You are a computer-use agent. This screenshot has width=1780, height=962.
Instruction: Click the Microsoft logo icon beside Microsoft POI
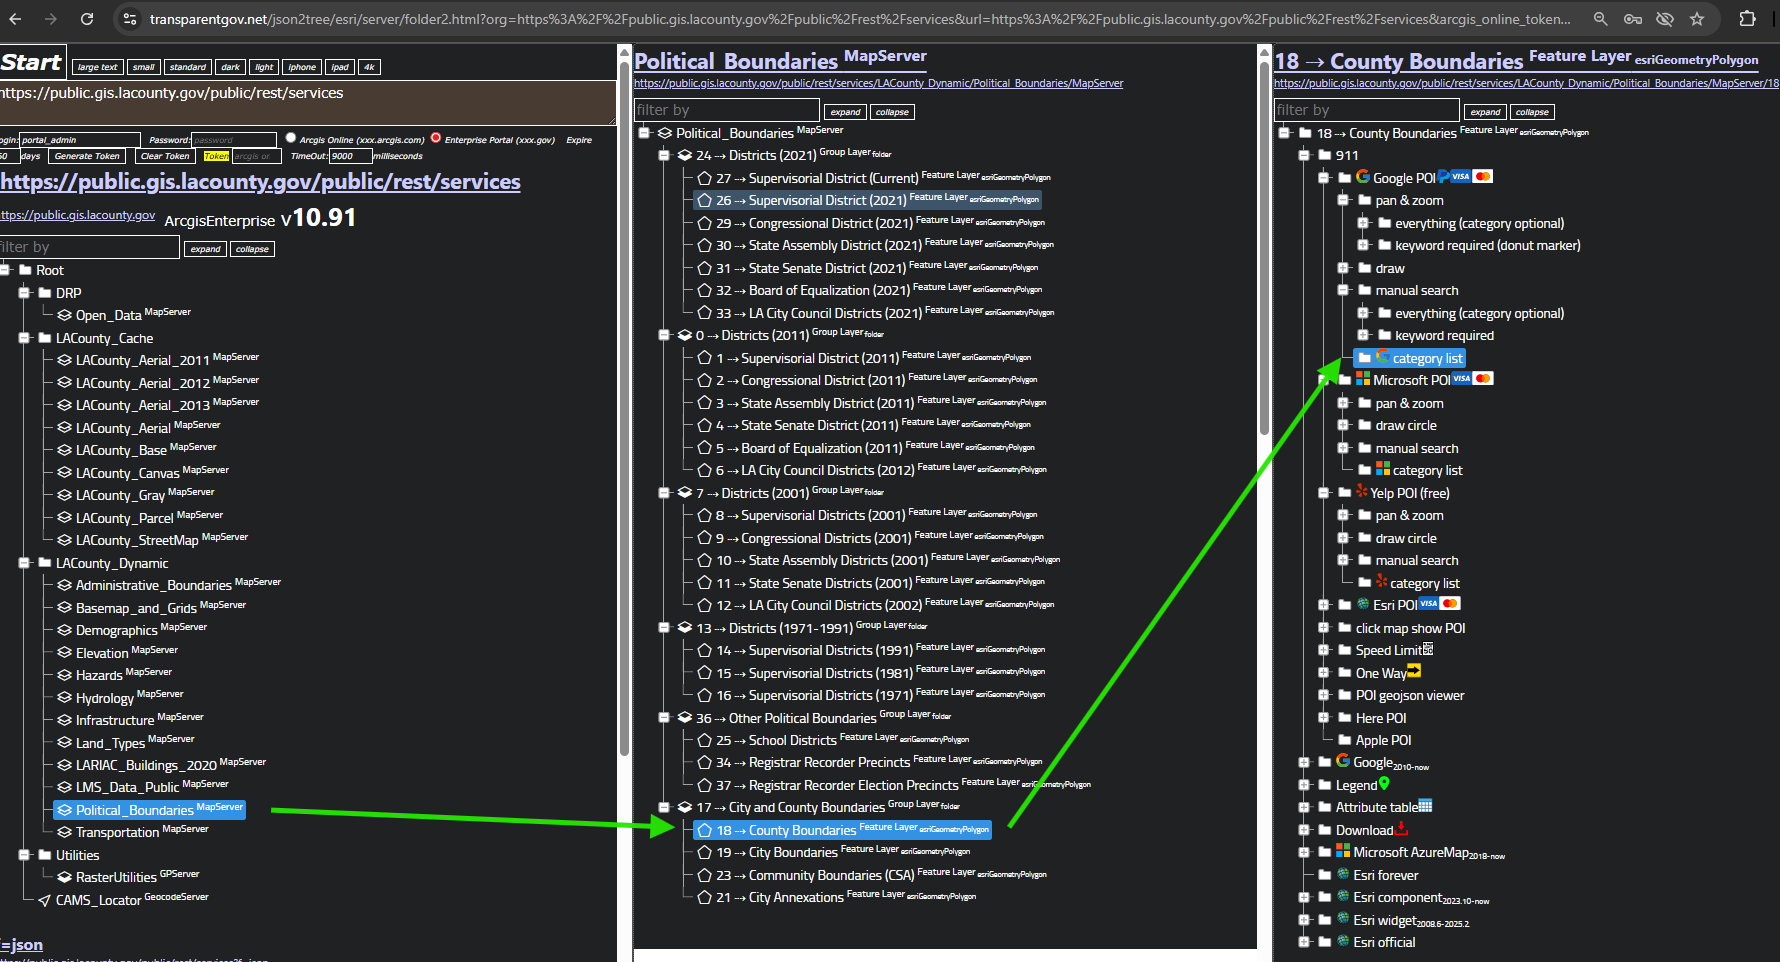point(1362,379)
